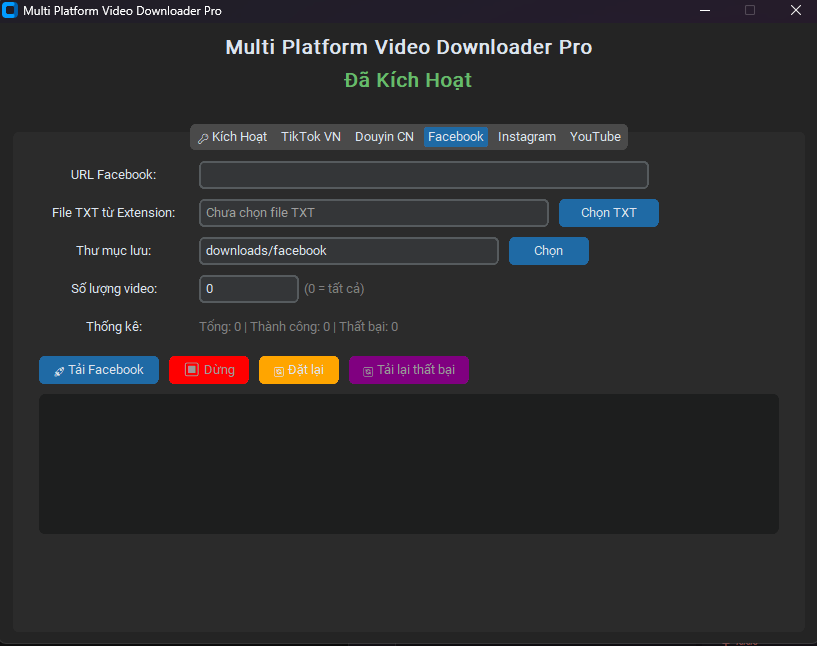Select the Douyin CN tab
Viewport: 817px width, 646px height.
pyautogui.click(x=384, y=137)
